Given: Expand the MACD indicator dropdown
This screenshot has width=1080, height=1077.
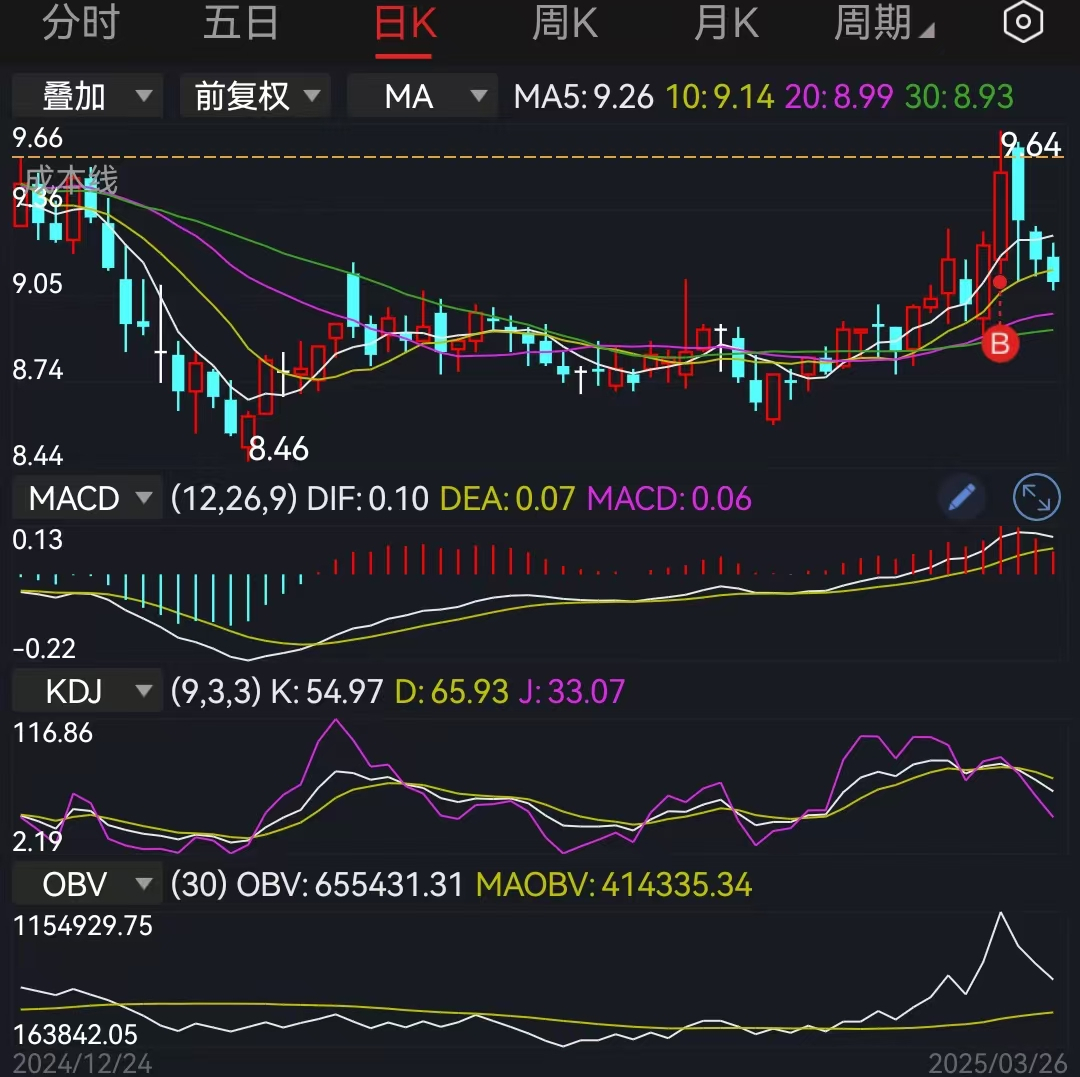Looking at the screenshot, I should [x=143, y=497].
